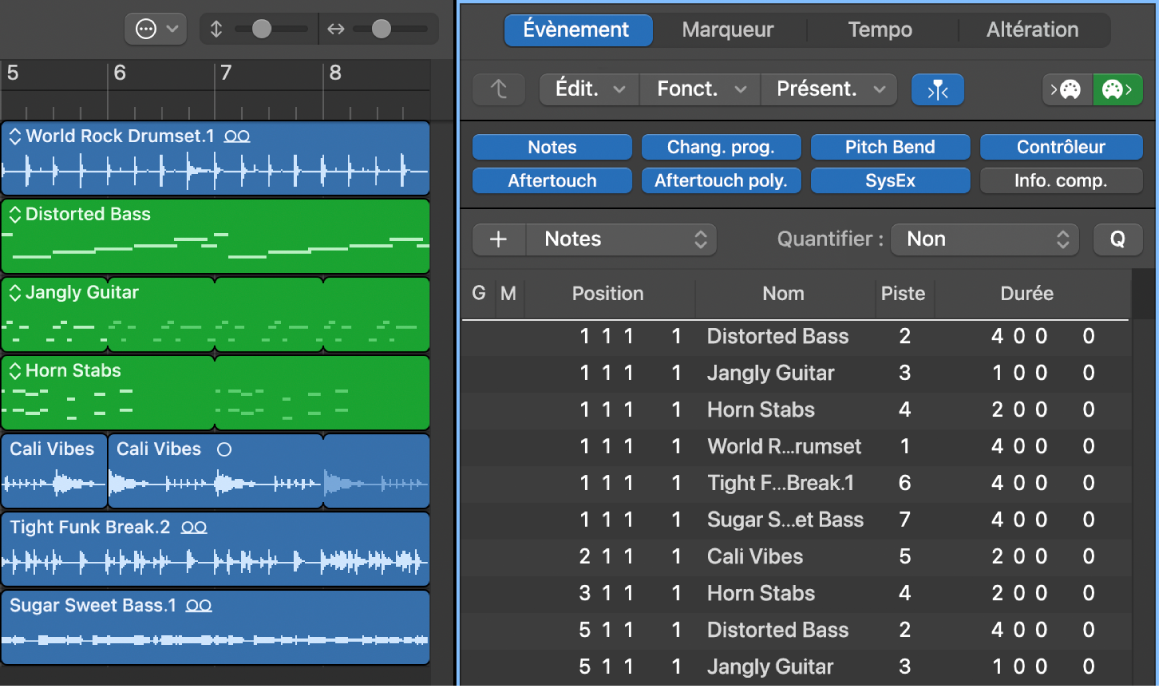Click the Q quantize button
This screenshot has height=686, width=1160.
(1117, 239)
